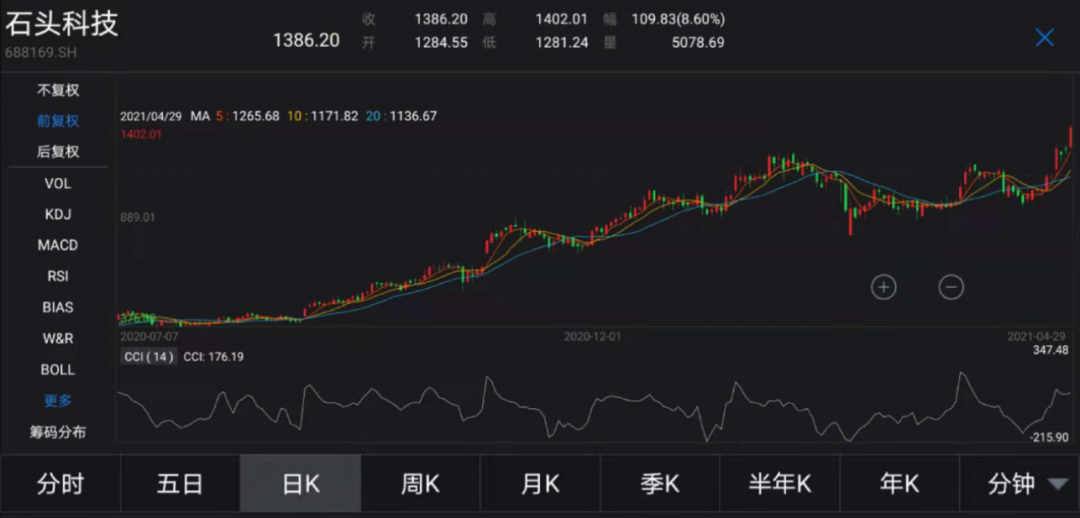Image resolution: width=1080 pixels, height=518 pixels.
Task: Switch to 半年K tab
Action: 780,484
